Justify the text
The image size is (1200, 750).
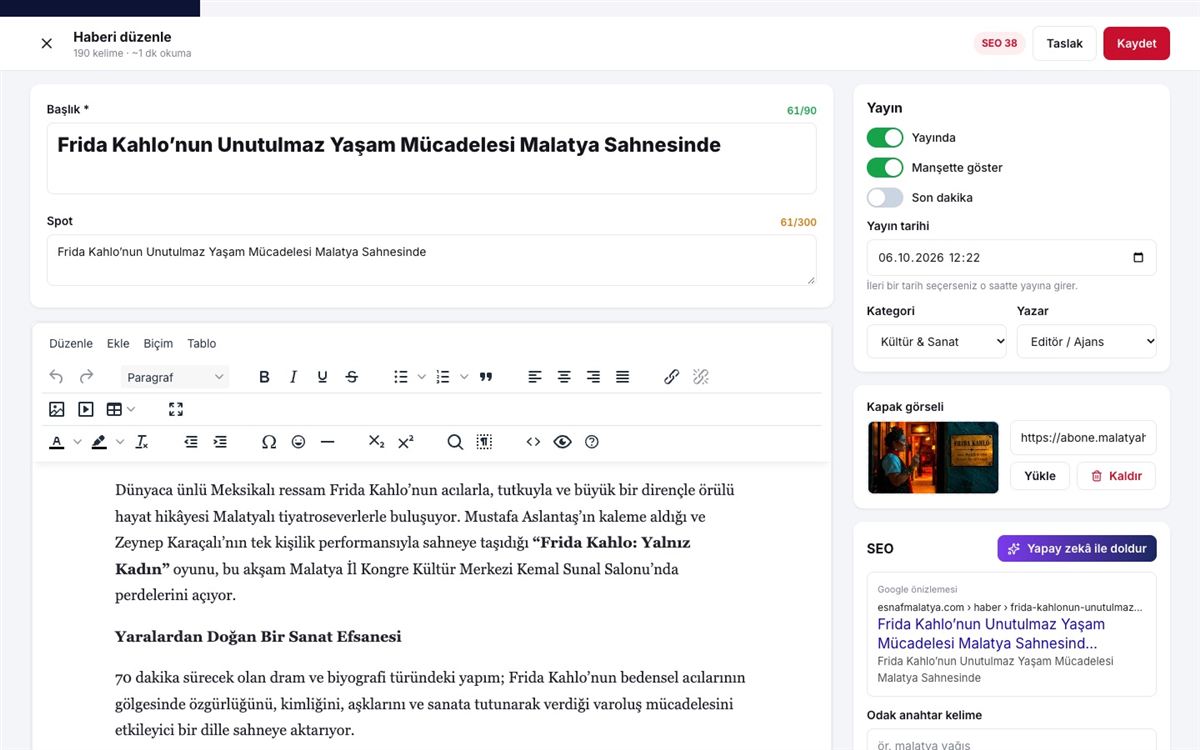(622, 377)
